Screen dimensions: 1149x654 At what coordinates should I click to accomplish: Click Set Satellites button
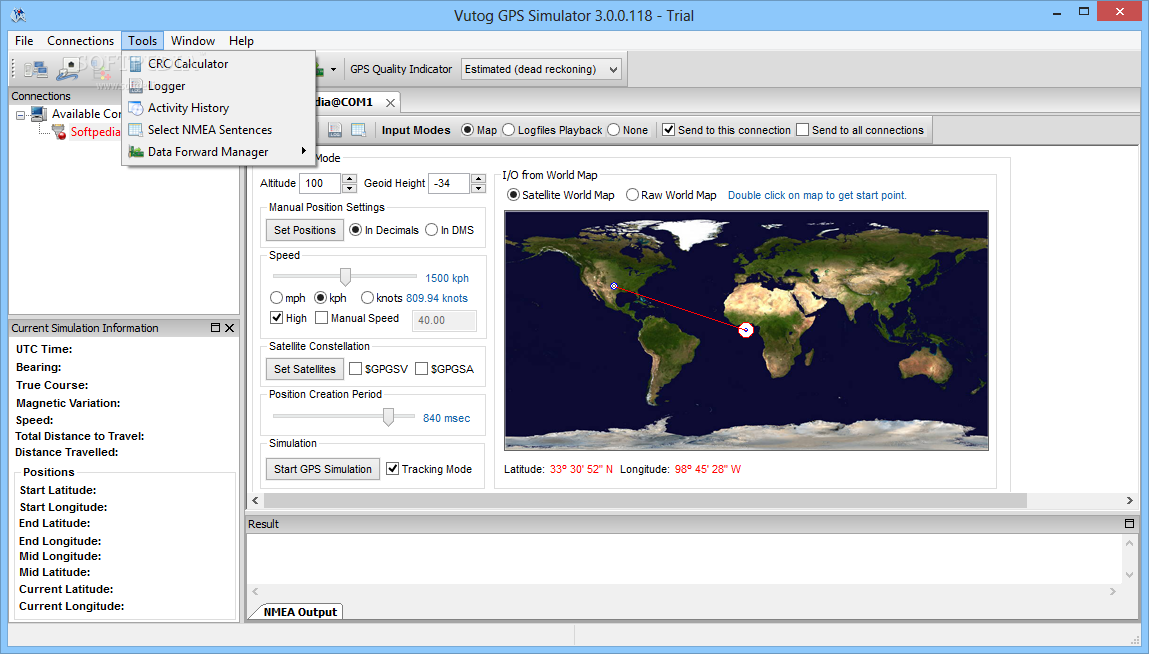(305, 369)
